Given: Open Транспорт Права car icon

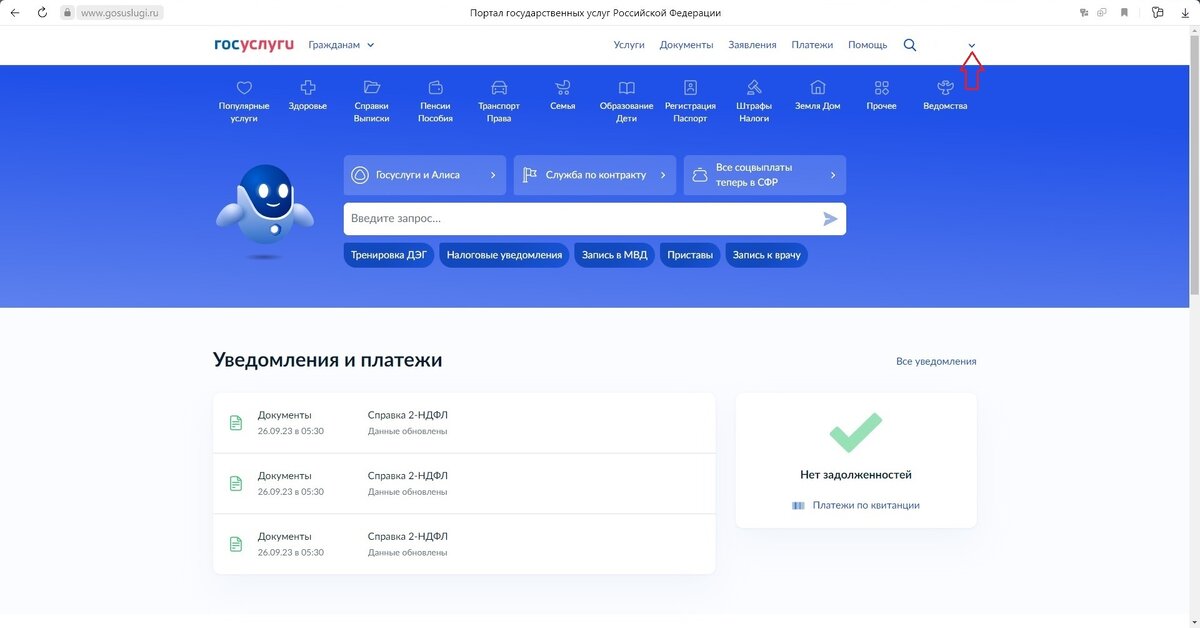Looking at the screenshot, I should (499, 88).
